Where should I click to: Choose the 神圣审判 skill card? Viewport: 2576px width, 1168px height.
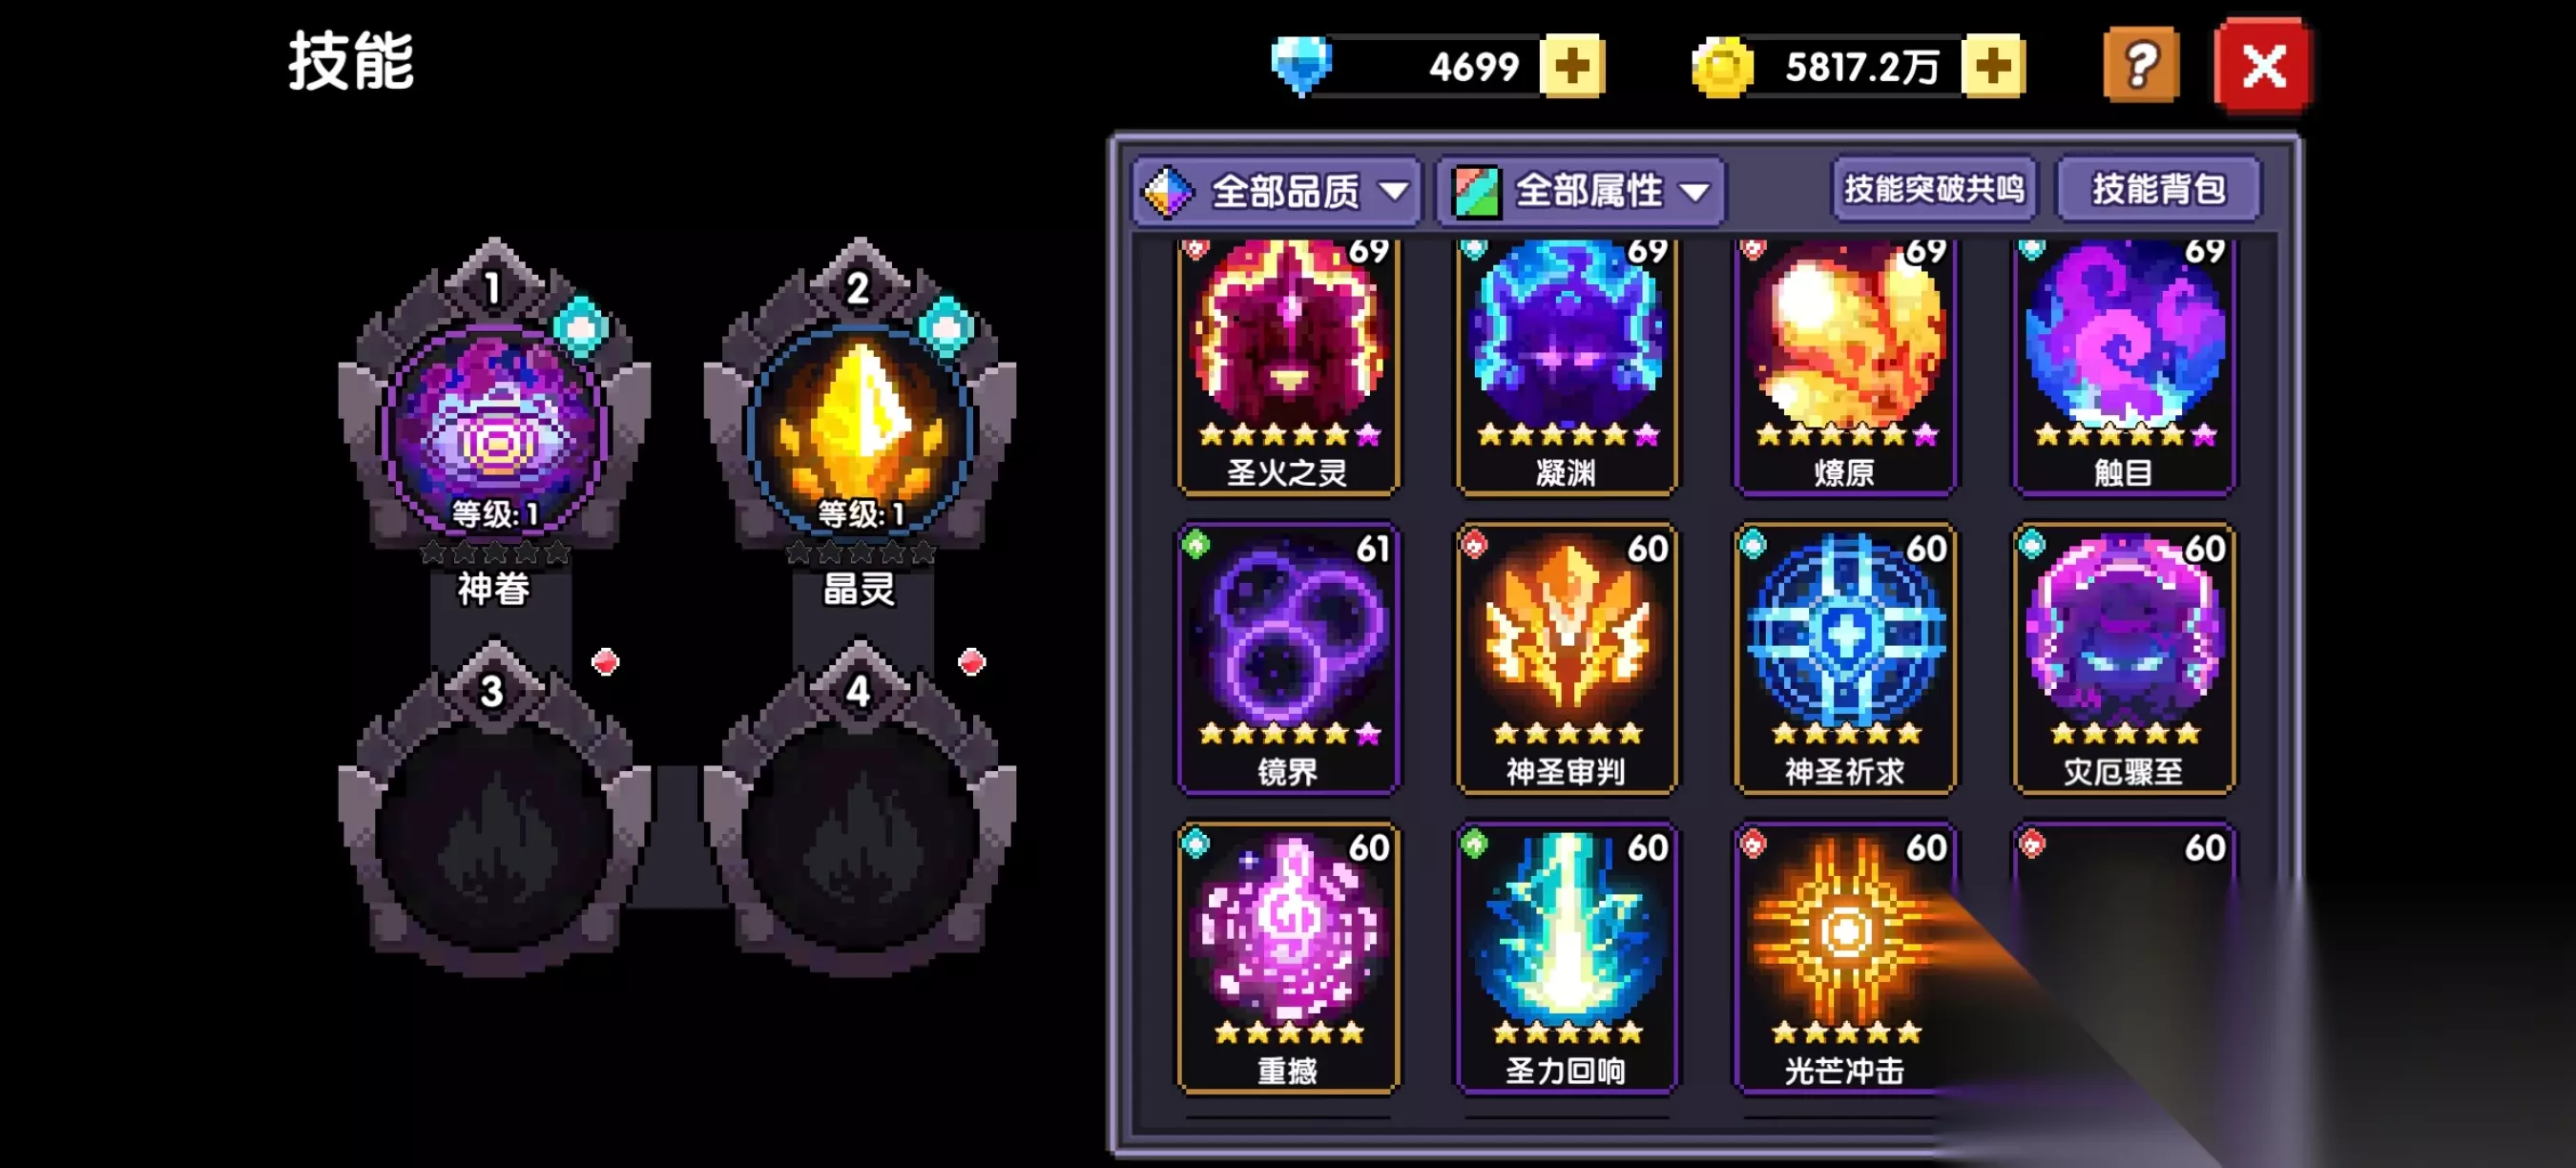point(1566,659)
